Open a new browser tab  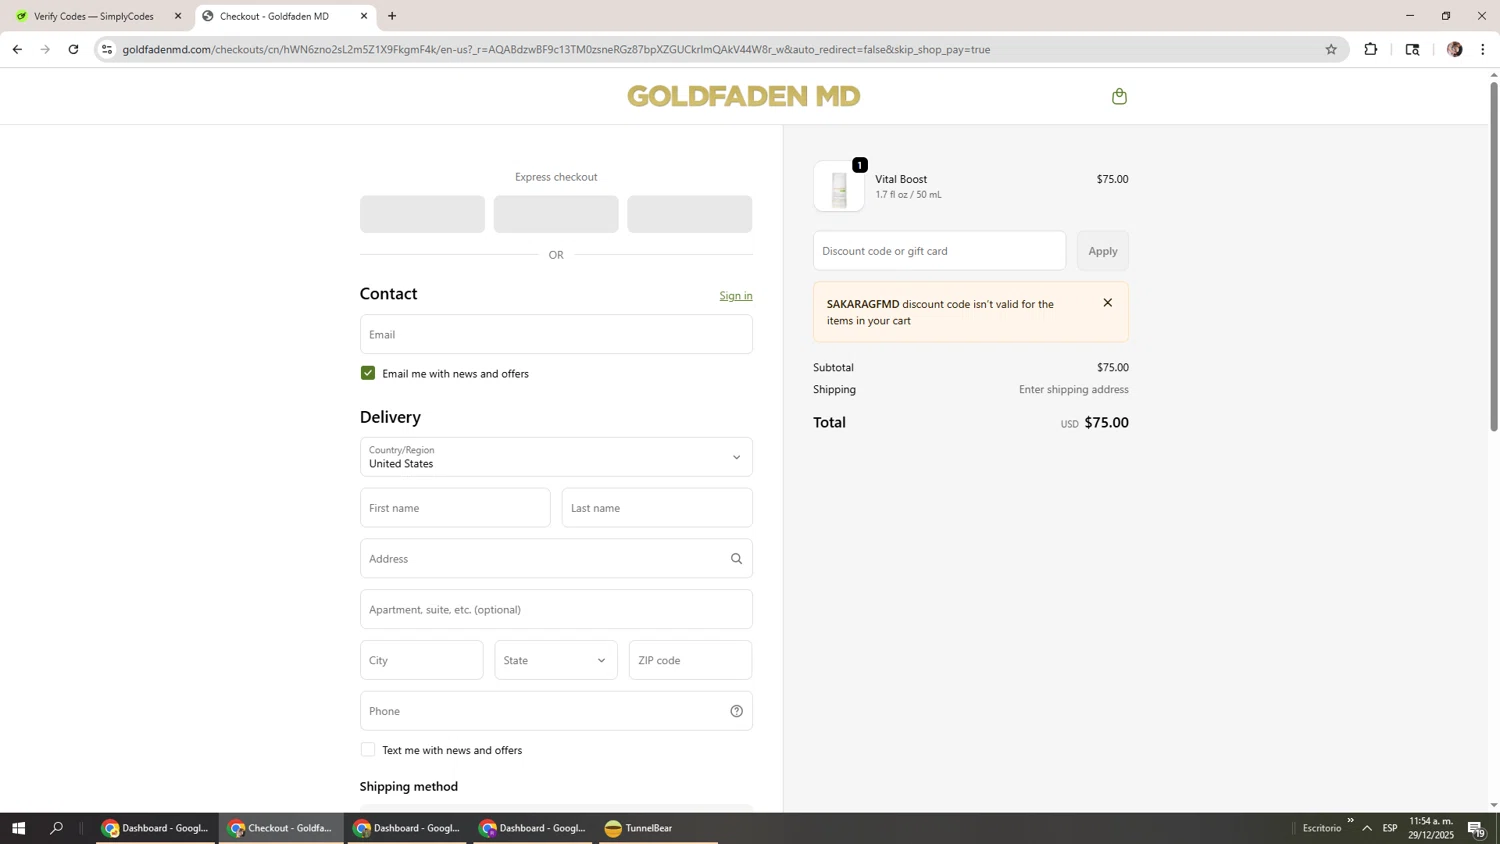[392, 16]
